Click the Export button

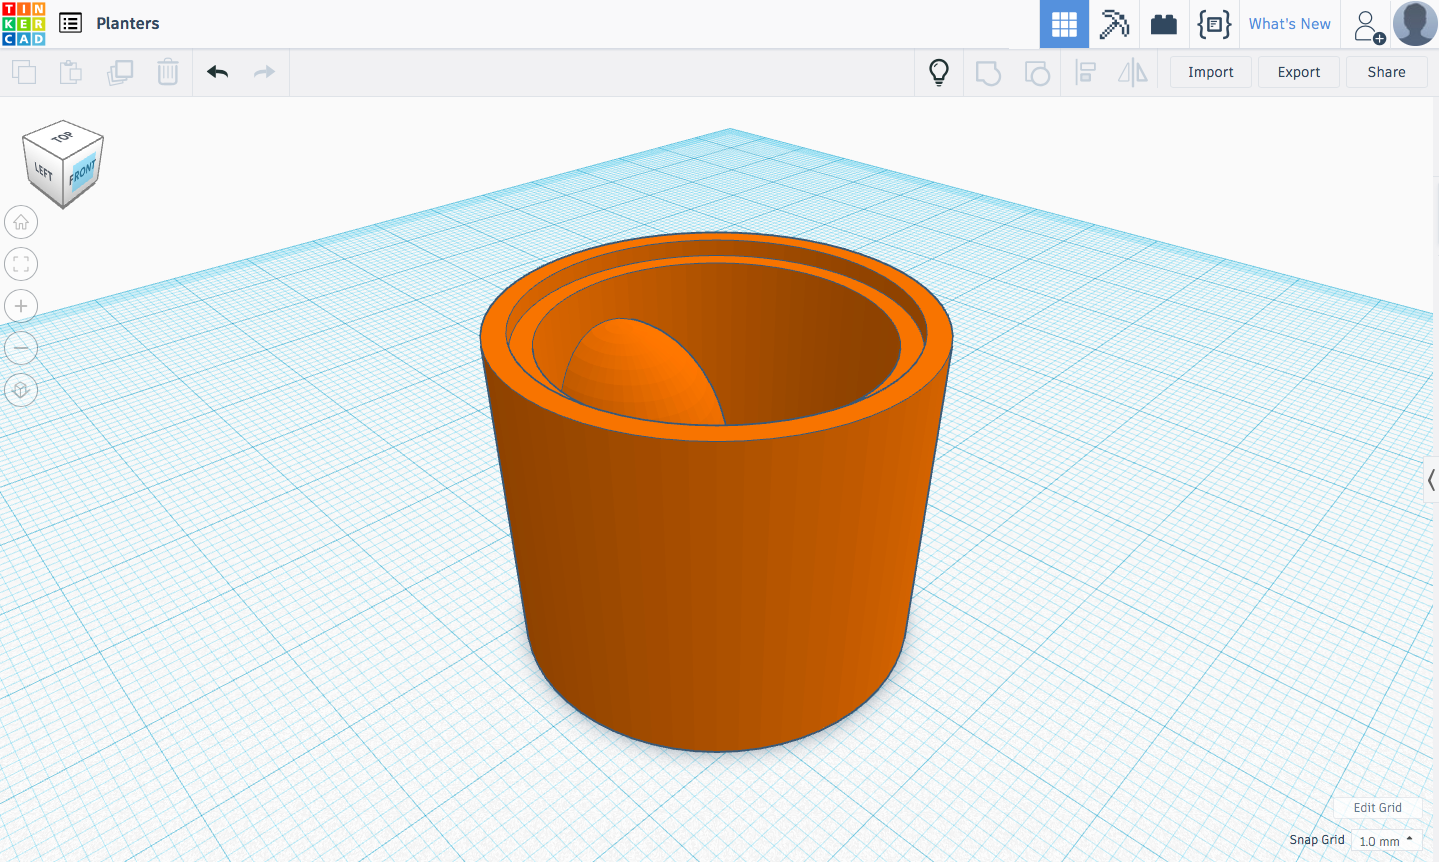pyautogui.click(x=1299, y=72)
